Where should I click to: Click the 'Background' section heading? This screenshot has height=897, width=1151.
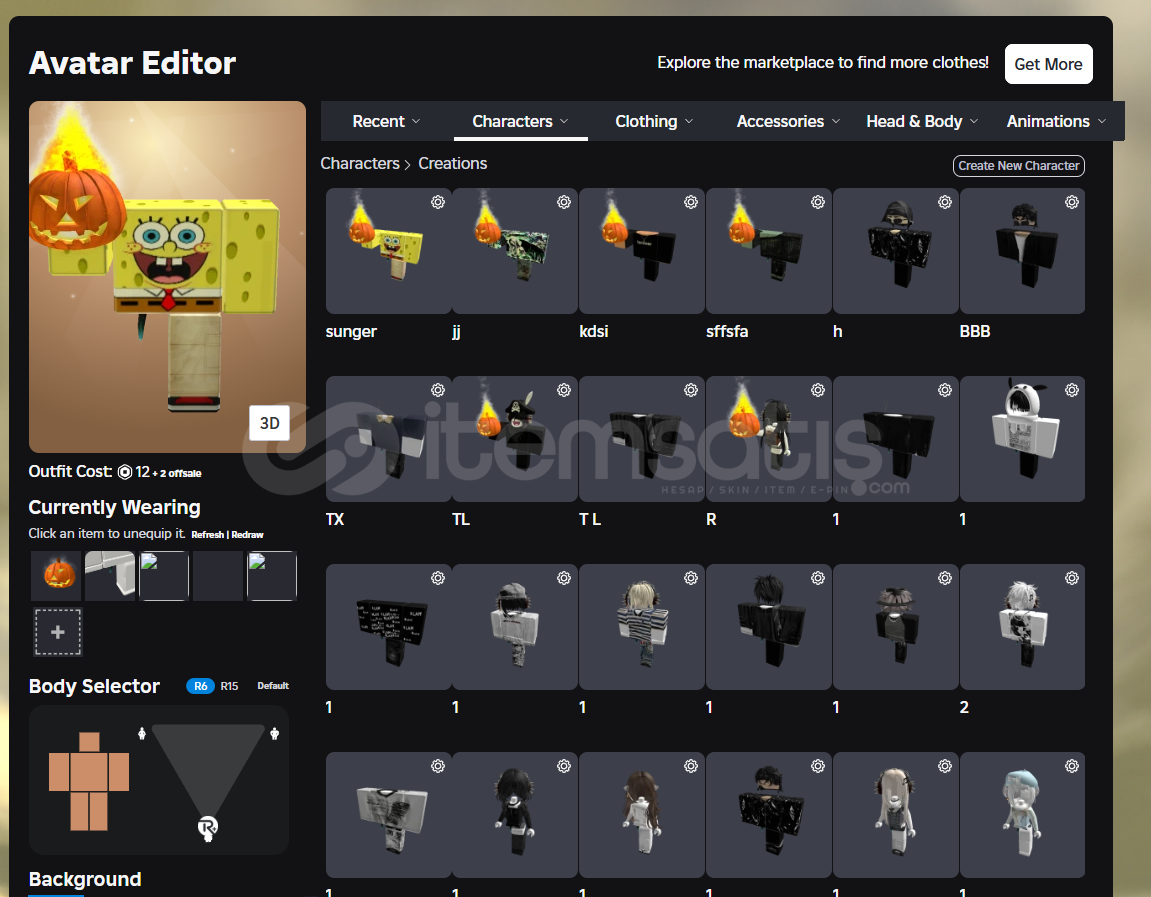tap(85, 879)
